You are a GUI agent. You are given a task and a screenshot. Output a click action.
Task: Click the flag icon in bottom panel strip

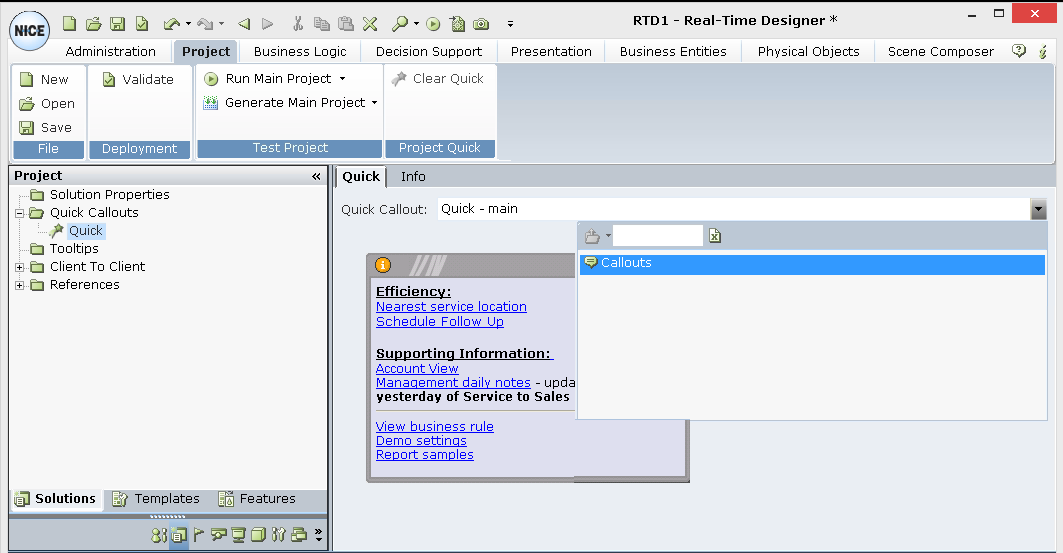click(x=198, y=535)
